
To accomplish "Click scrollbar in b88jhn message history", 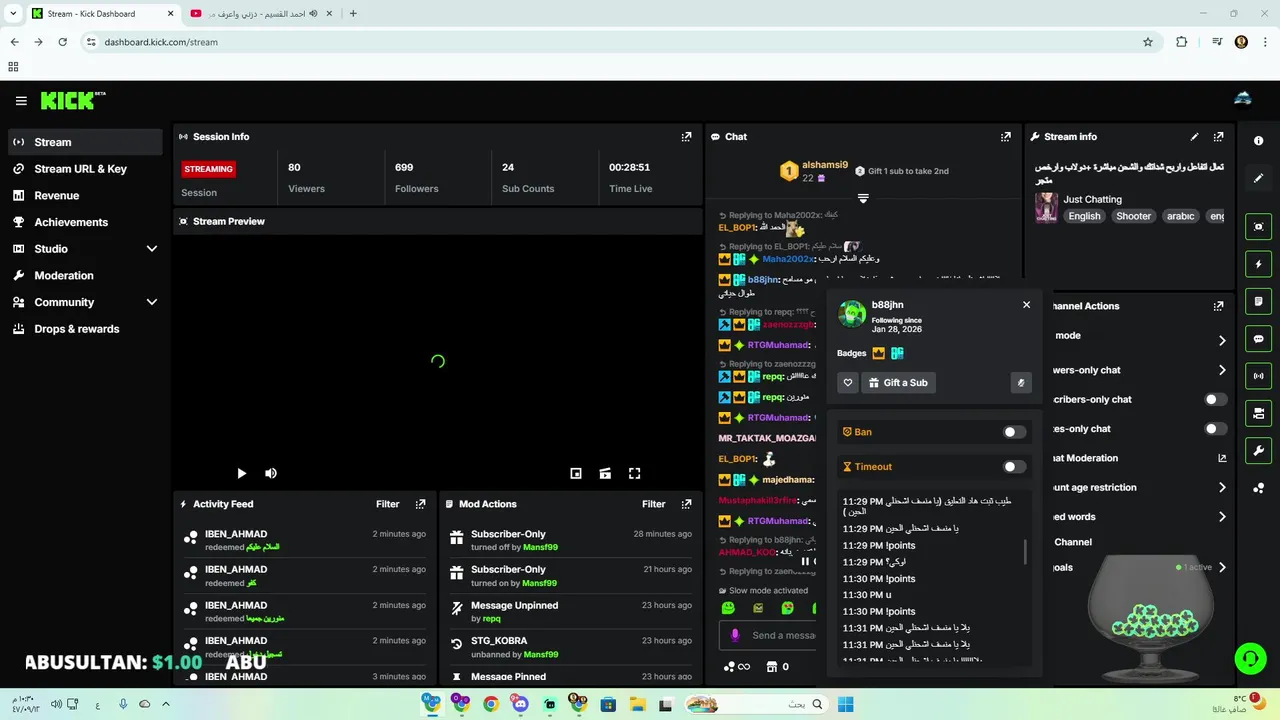I will (x=1025, y=552).
